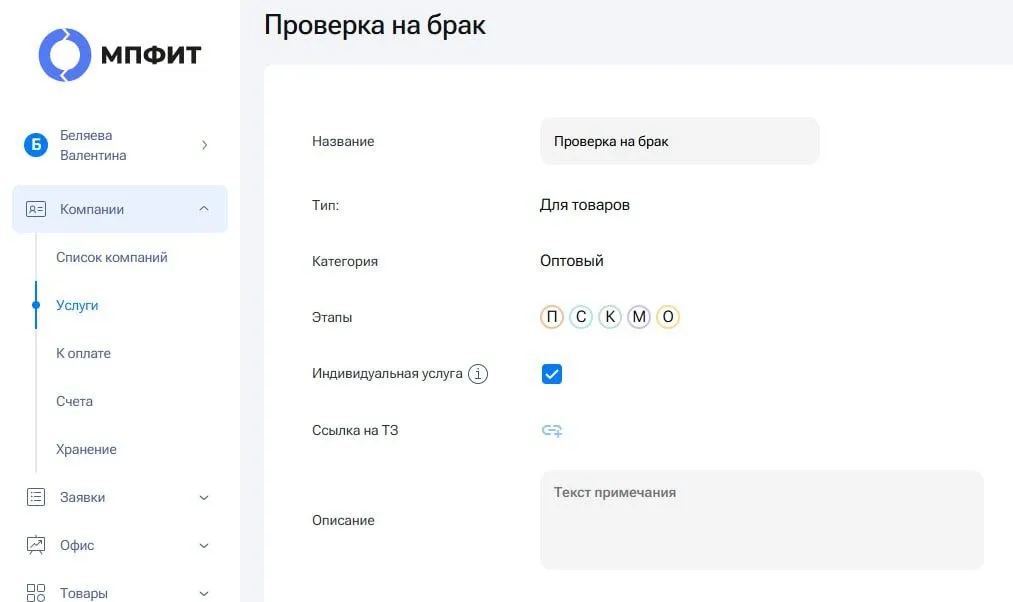Click the Компании card icon in sidebar
The image size is (1013, 602).
click(36, 209)
